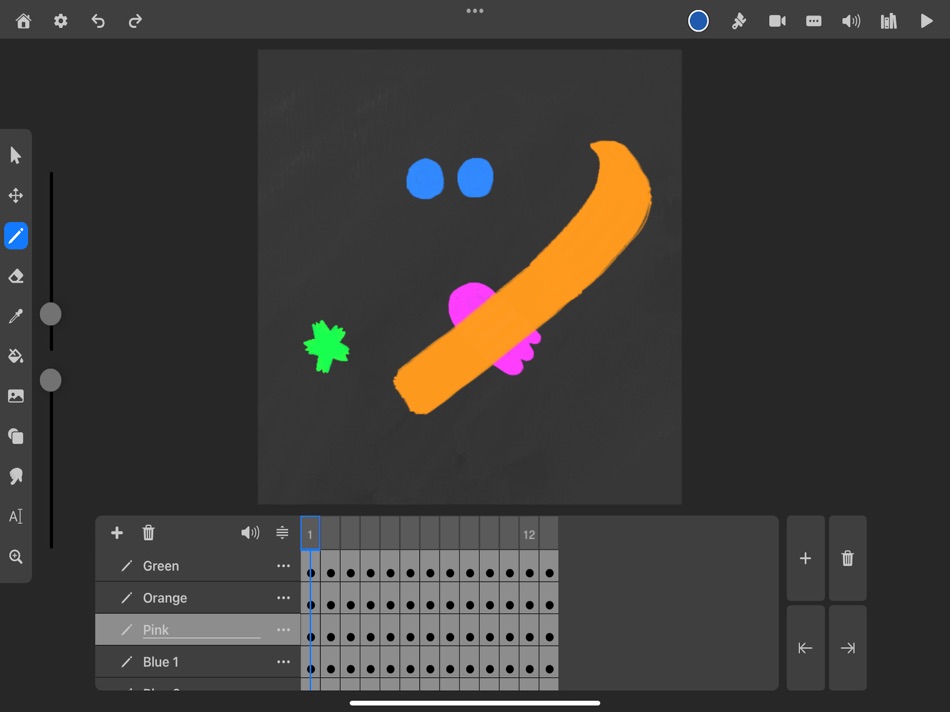The image size is (950, 712).
Task: Open options menu for Orange layer
Action: pos(283,597)
